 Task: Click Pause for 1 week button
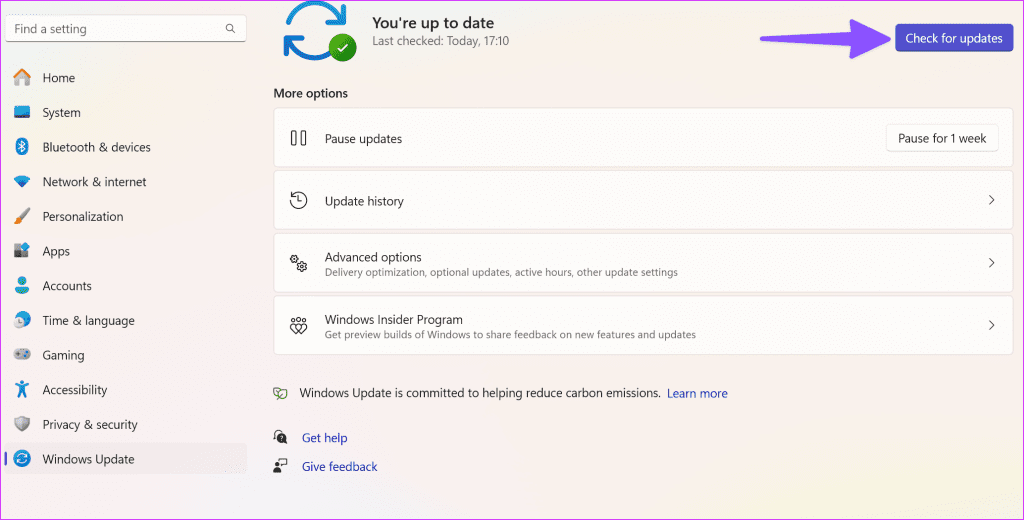click(942, 138)
